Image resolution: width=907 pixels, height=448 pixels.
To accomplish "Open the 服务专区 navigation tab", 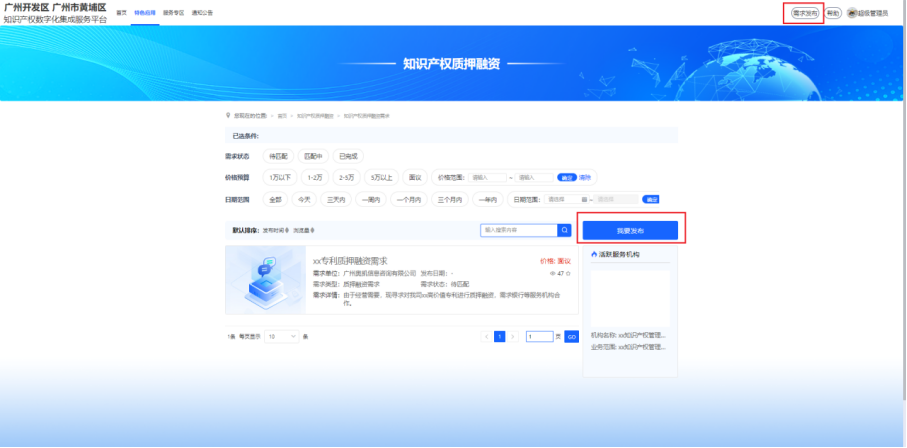I will (174, 13).
